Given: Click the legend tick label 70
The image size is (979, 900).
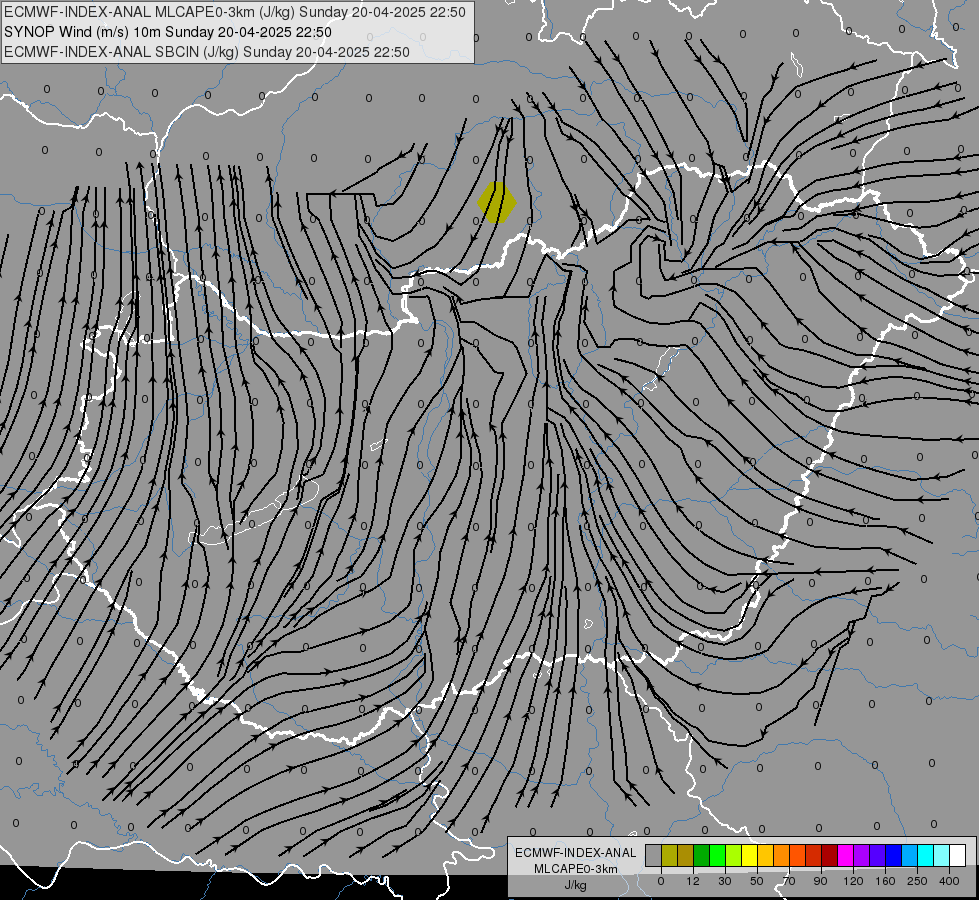Looking at the screenshot, I should 789,881.
